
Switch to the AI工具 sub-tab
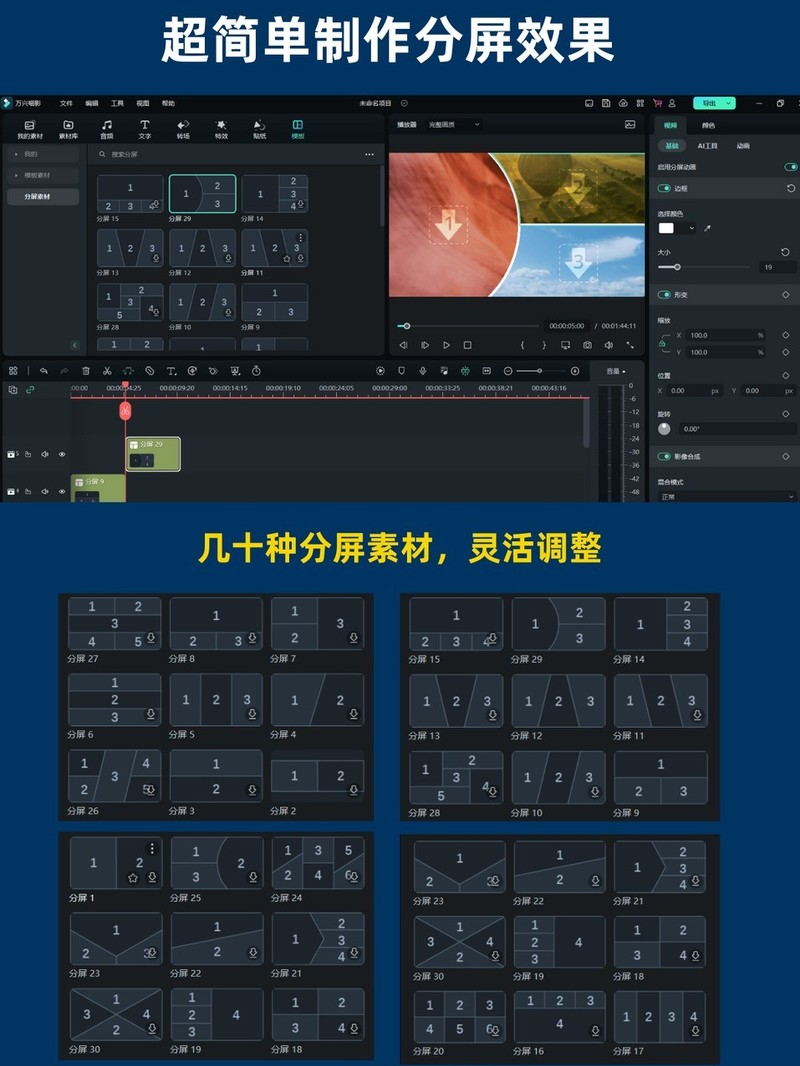[707, 145]
